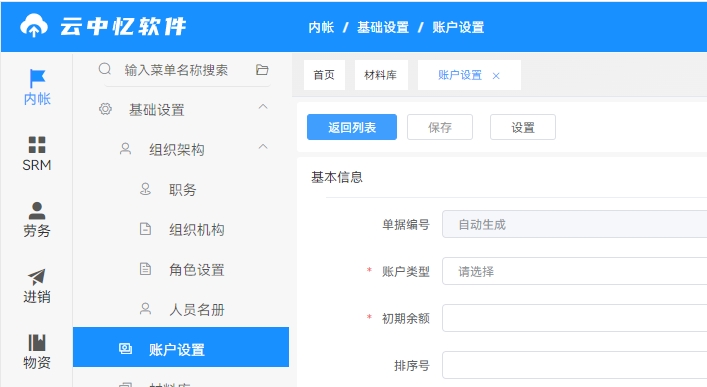The width and height of the screenshot is (707, 387).
Task: Click the 排序号 input field
Action: (574, 365)
